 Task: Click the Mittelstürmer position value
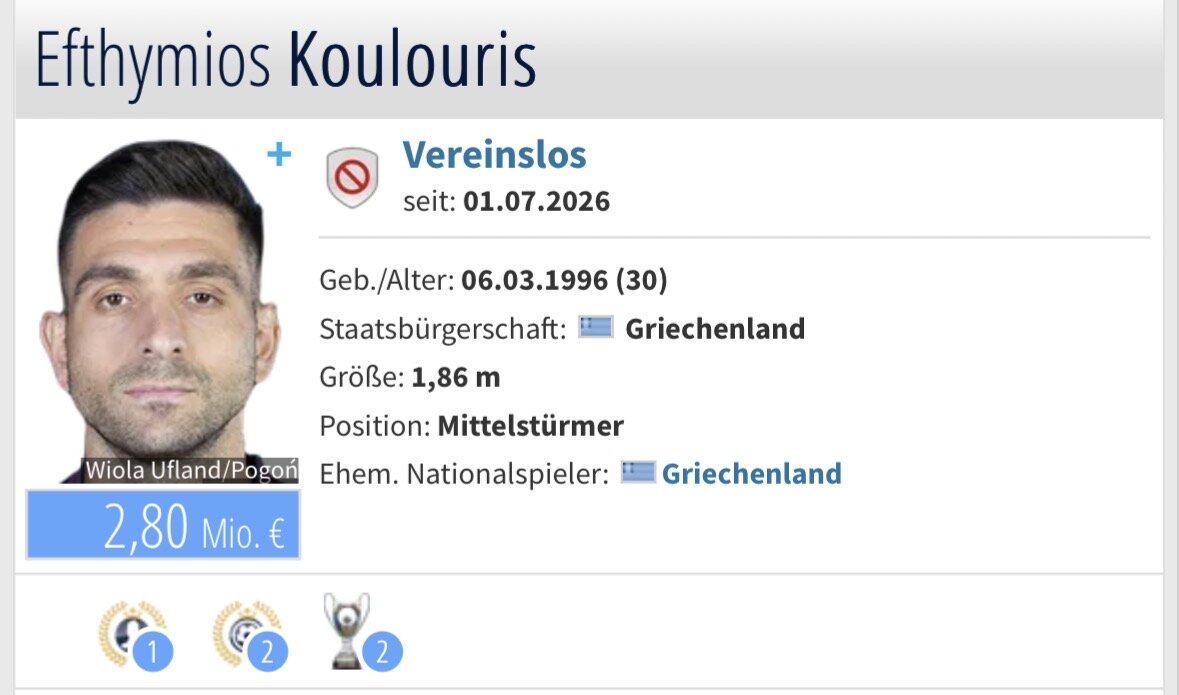(531, 426)
